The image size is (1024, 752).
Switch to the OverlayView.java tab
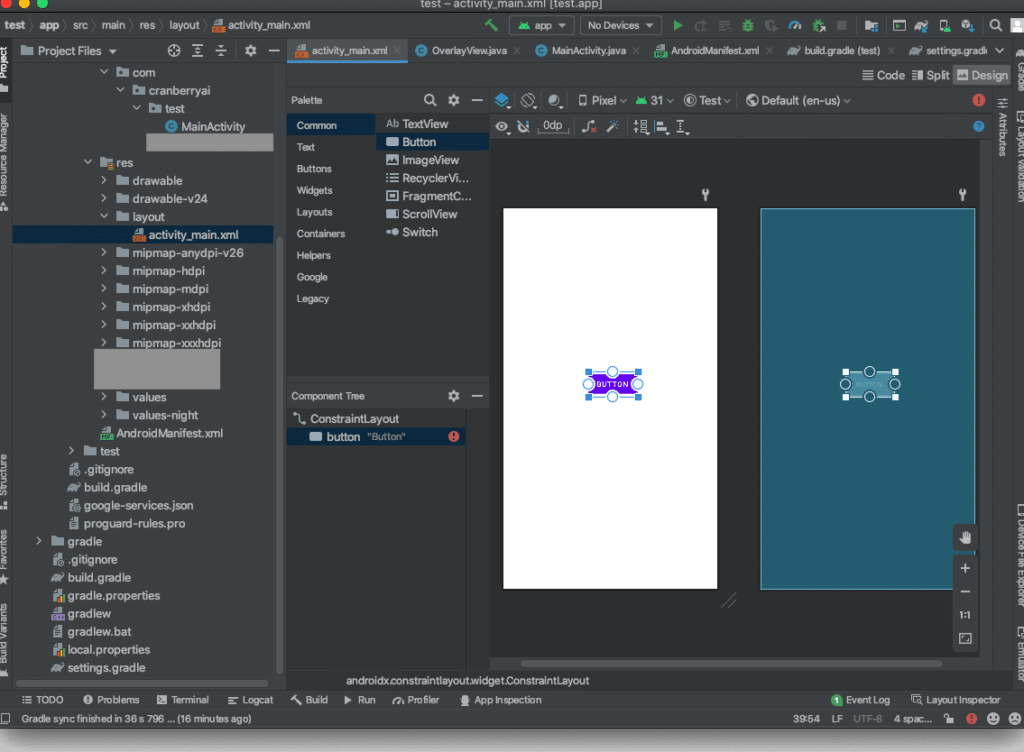click(468, 50)
